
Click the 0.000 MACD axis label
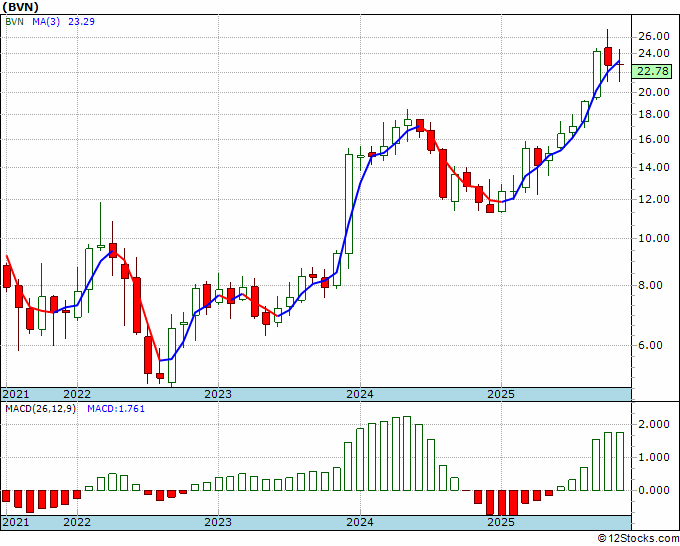click(654, 490)
